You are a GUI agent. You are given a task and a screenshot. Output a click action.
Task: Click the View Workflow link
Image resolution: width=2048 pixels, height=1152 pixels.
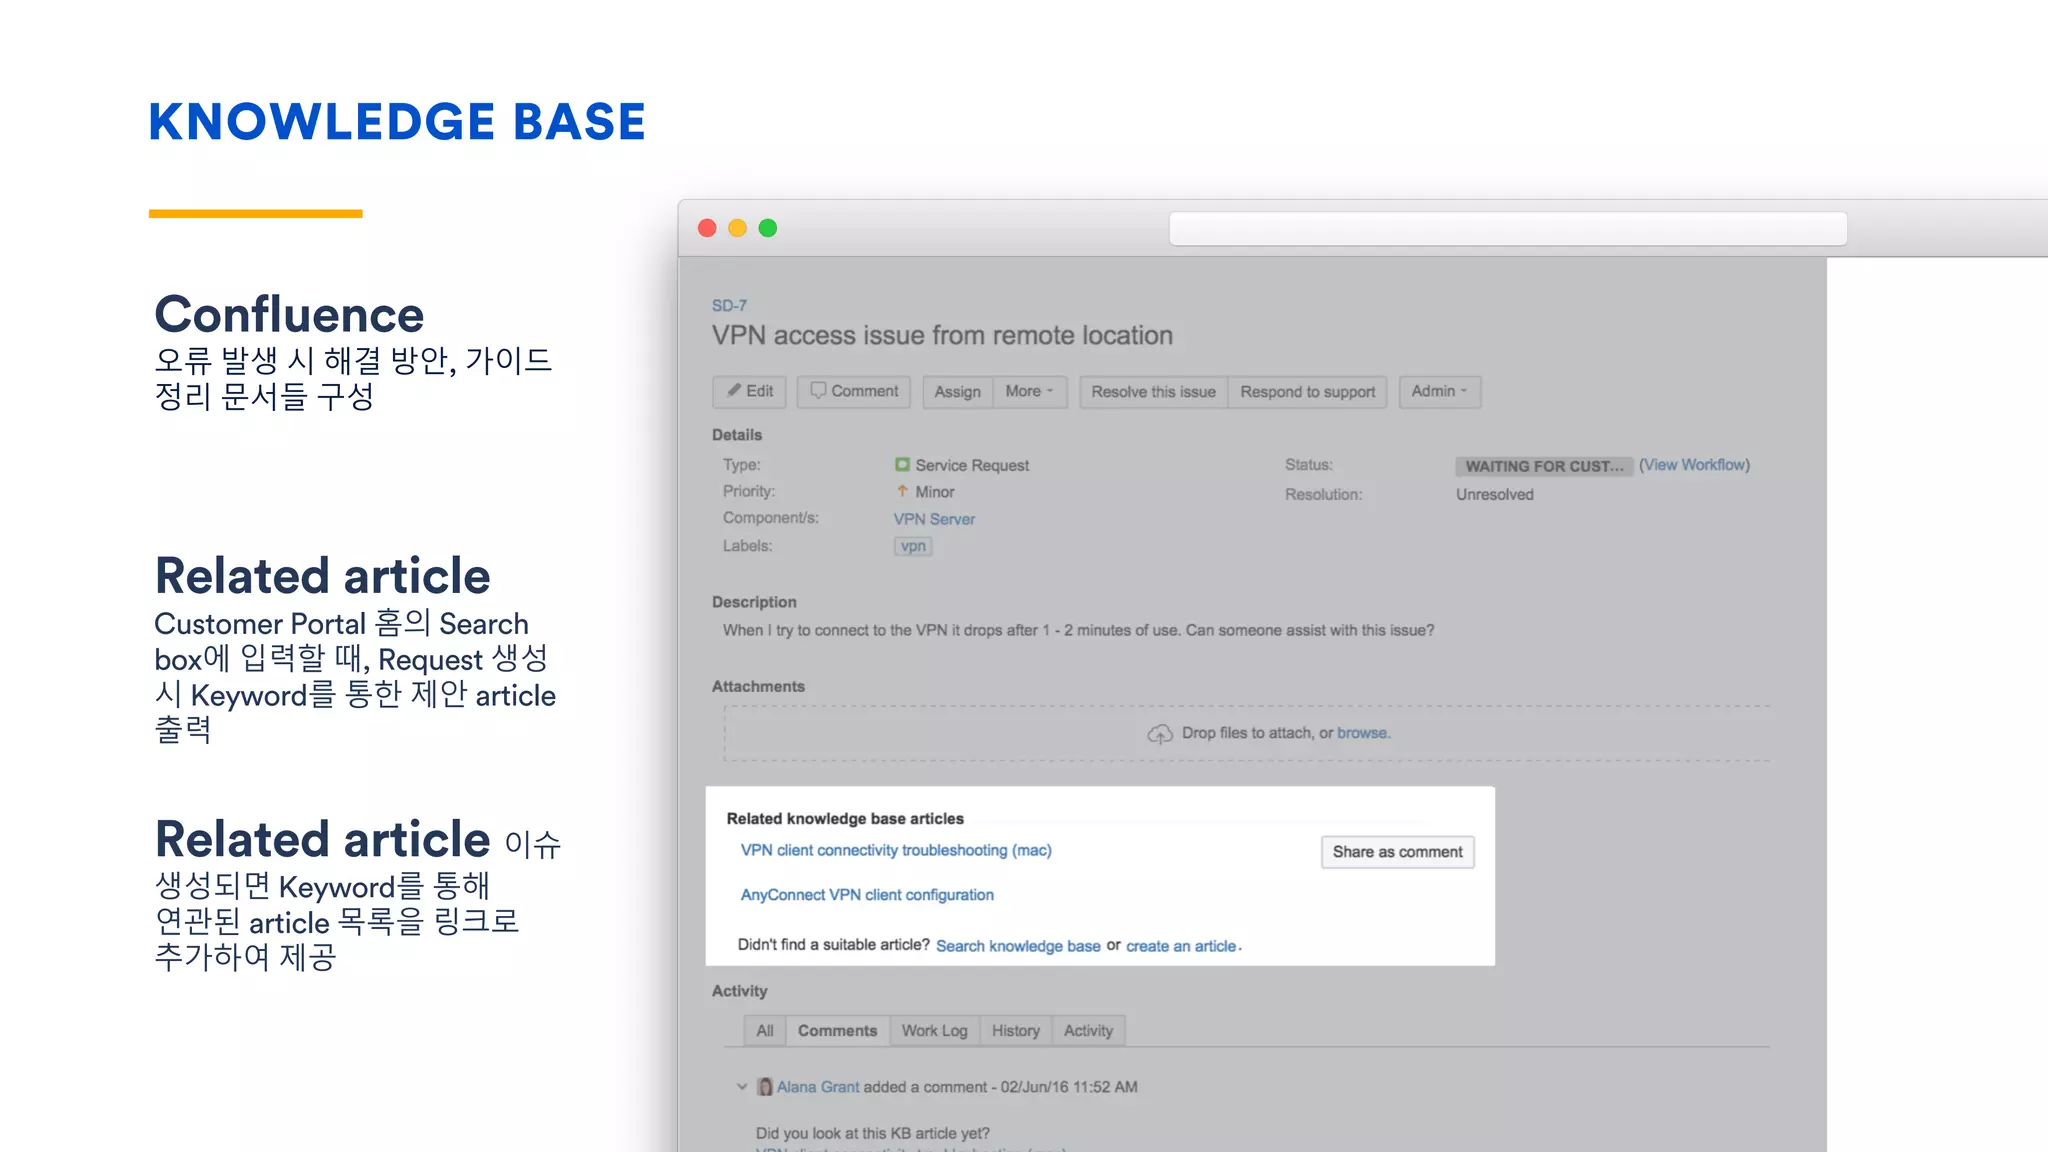[1694, 465]
